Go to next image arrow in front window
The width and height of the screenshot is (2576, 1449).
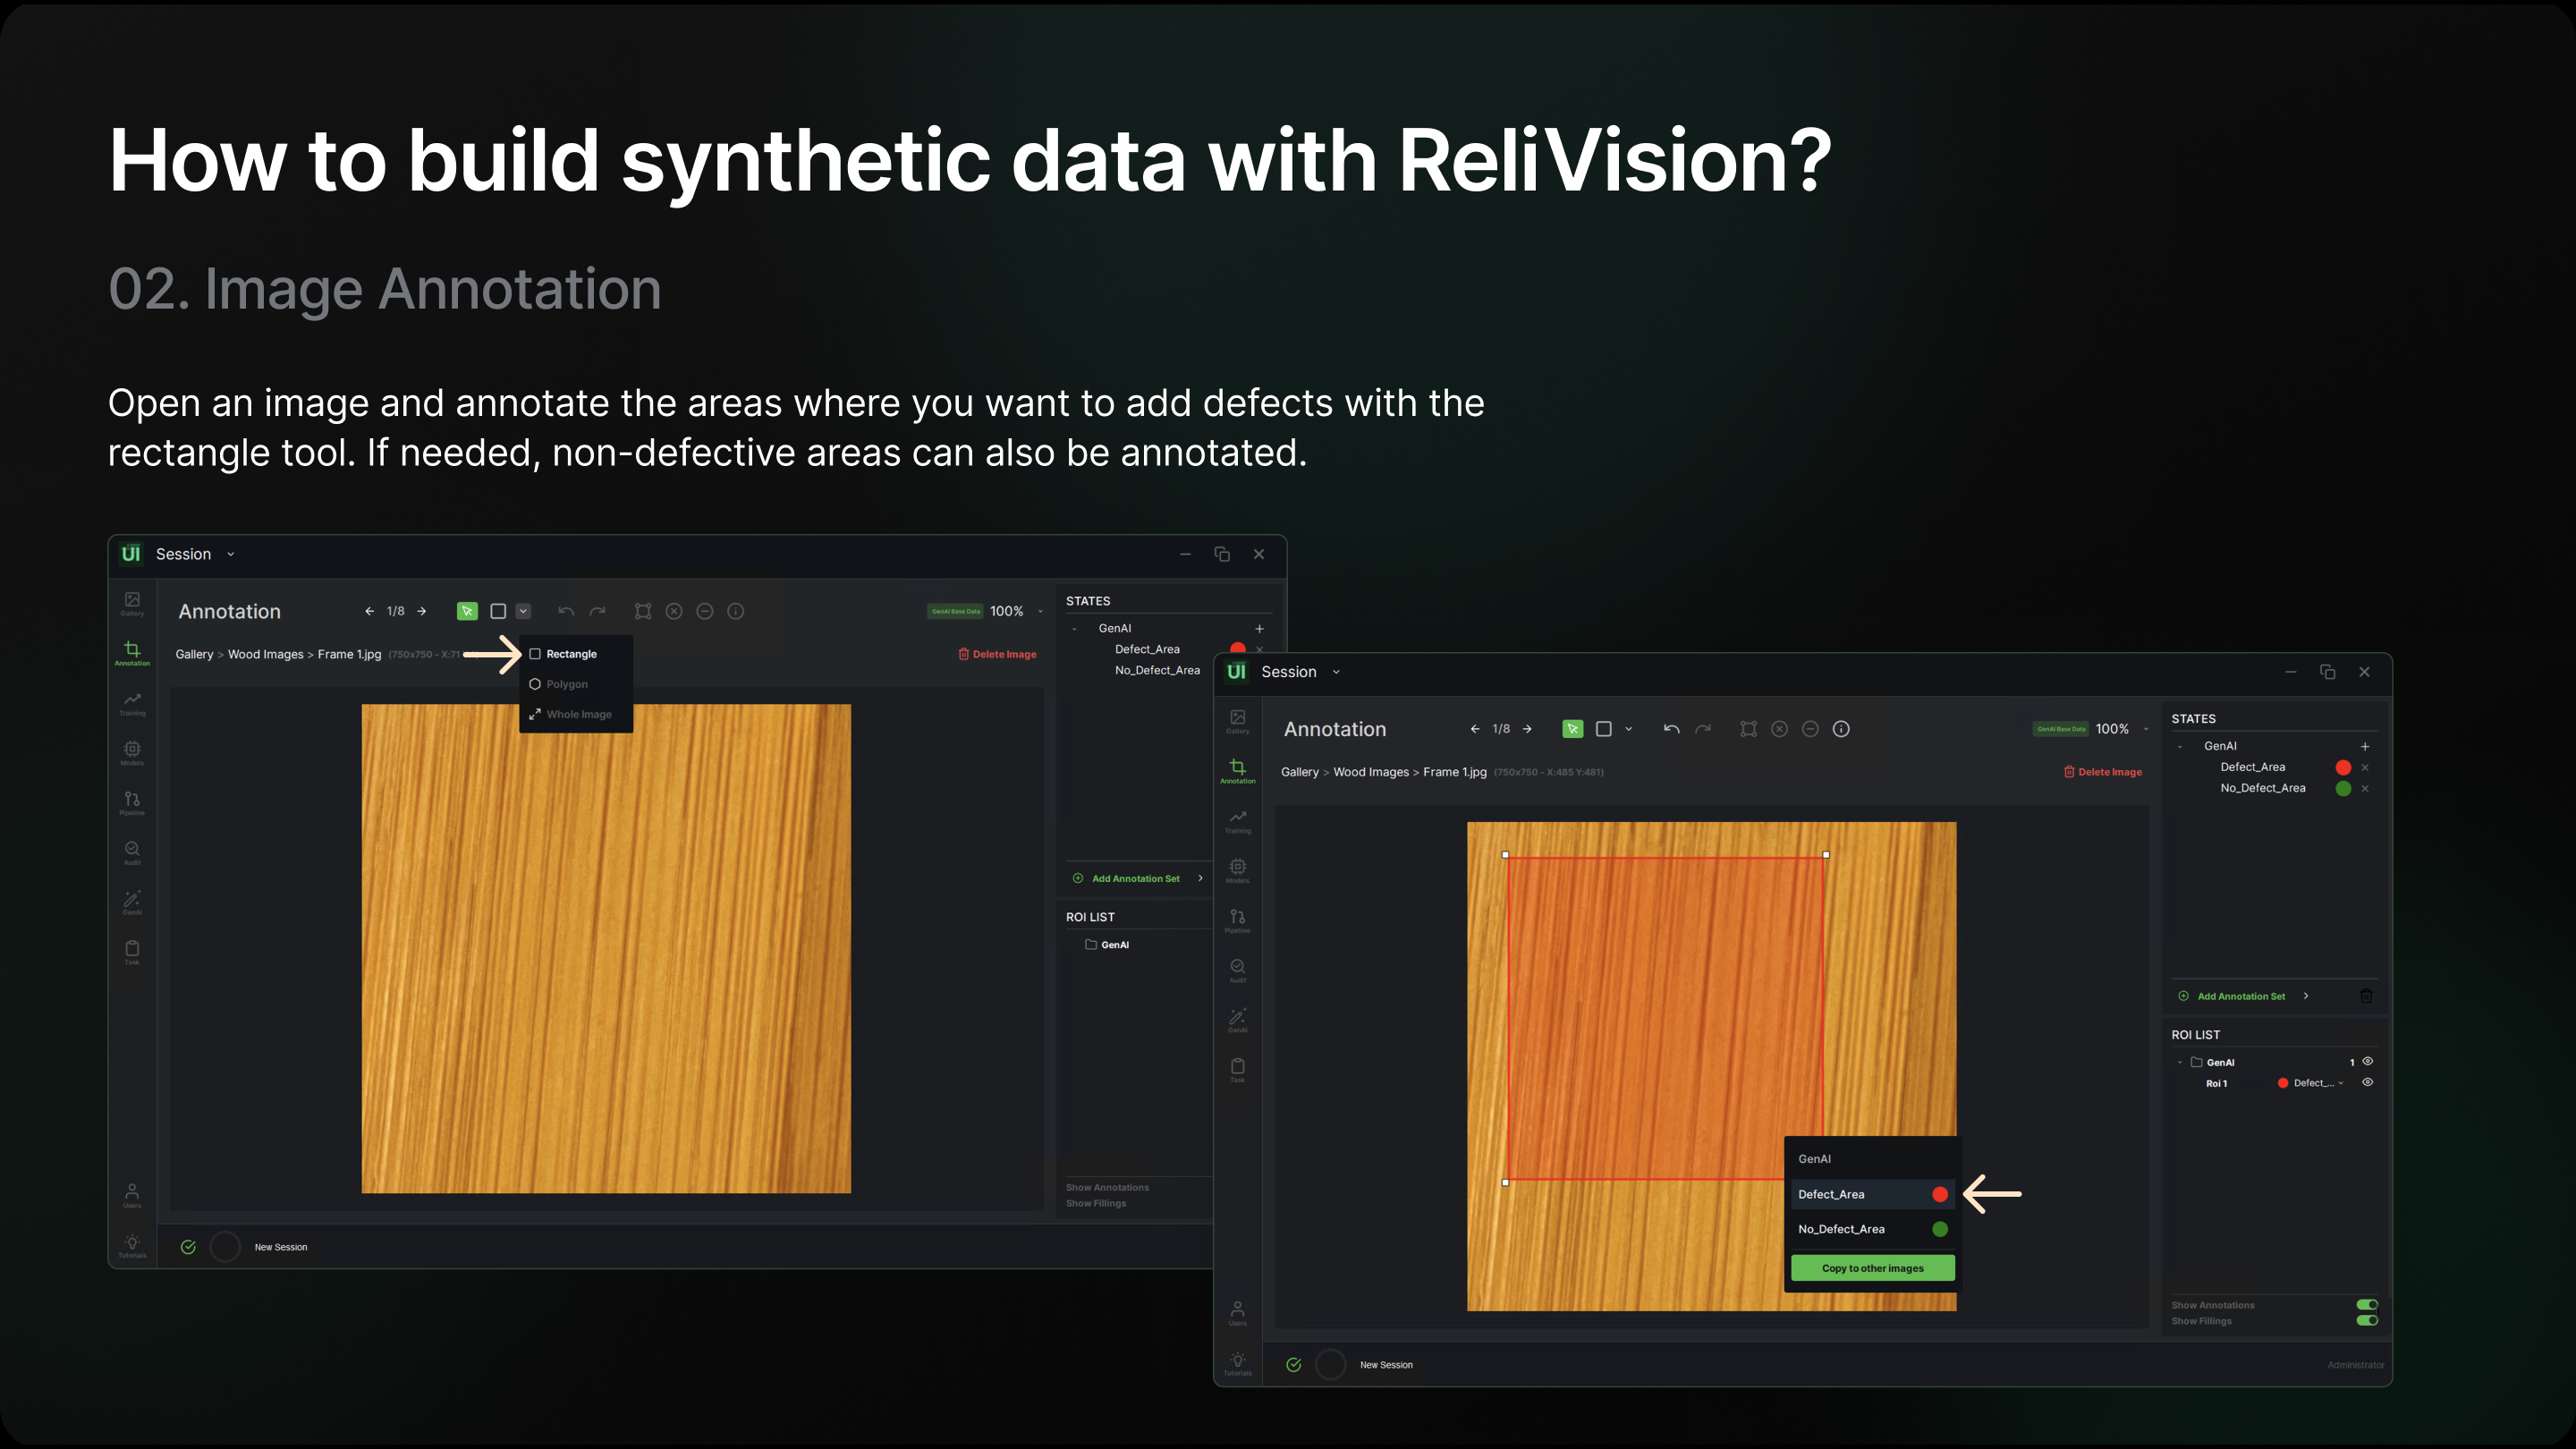1527,729
